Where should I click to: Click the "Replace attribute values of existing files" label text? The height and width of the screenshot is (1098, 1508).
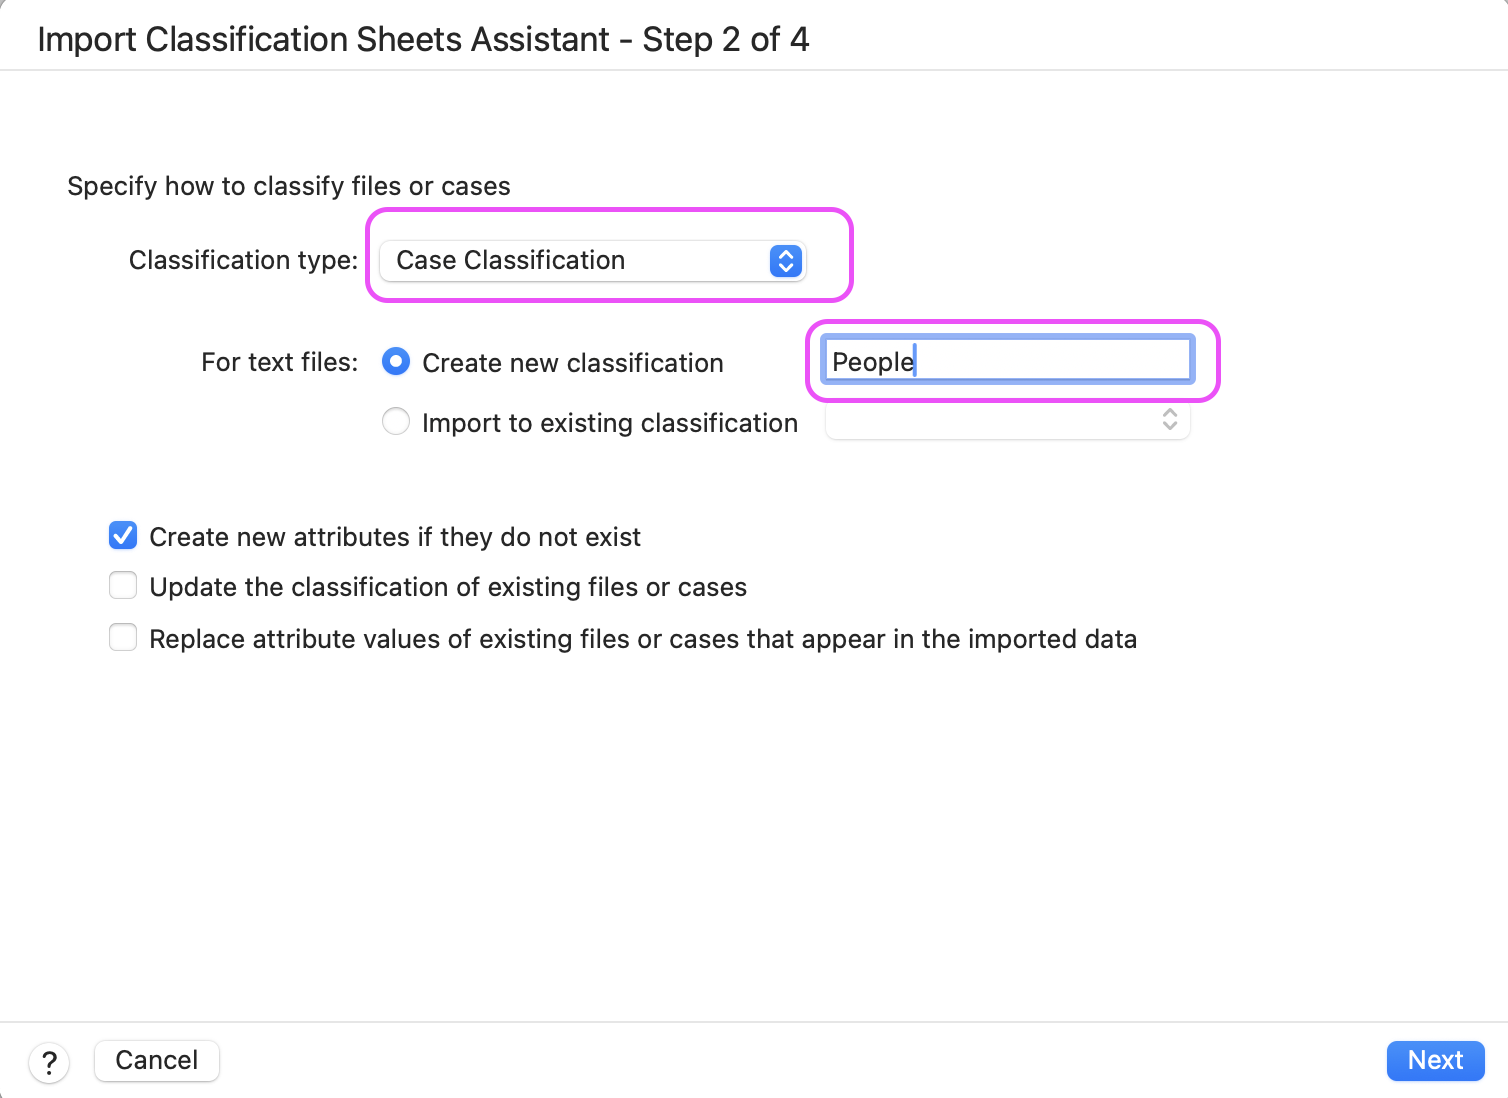tap(642, 639)
